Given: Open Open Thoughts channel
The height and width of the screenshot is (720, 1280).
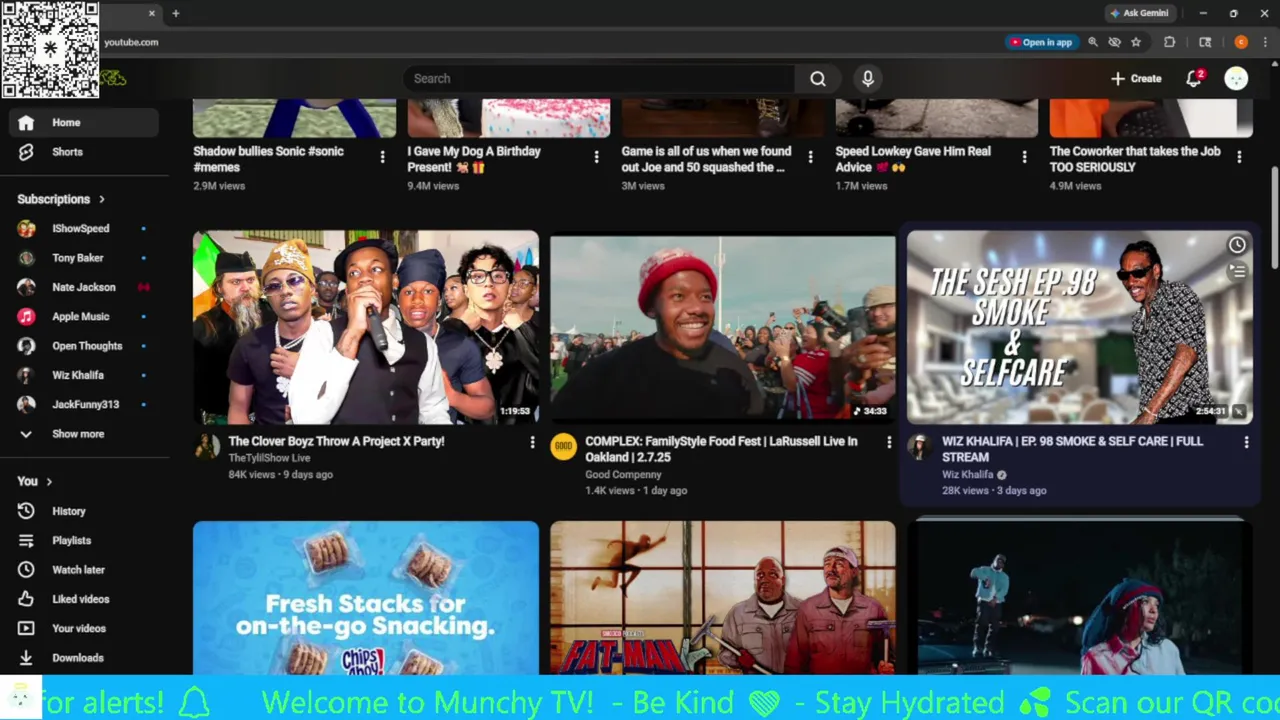Looking at the screenshot, I should [84, 346].
